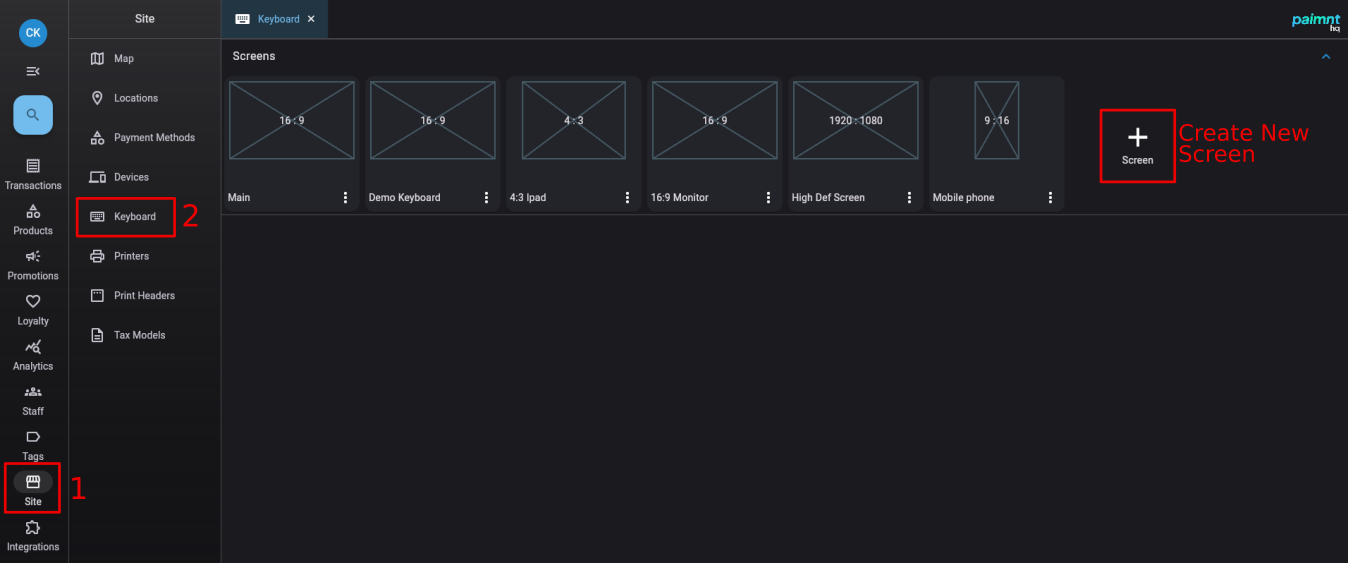Collapse the sidebar menu toggle icon

click(x=33, y=71)
